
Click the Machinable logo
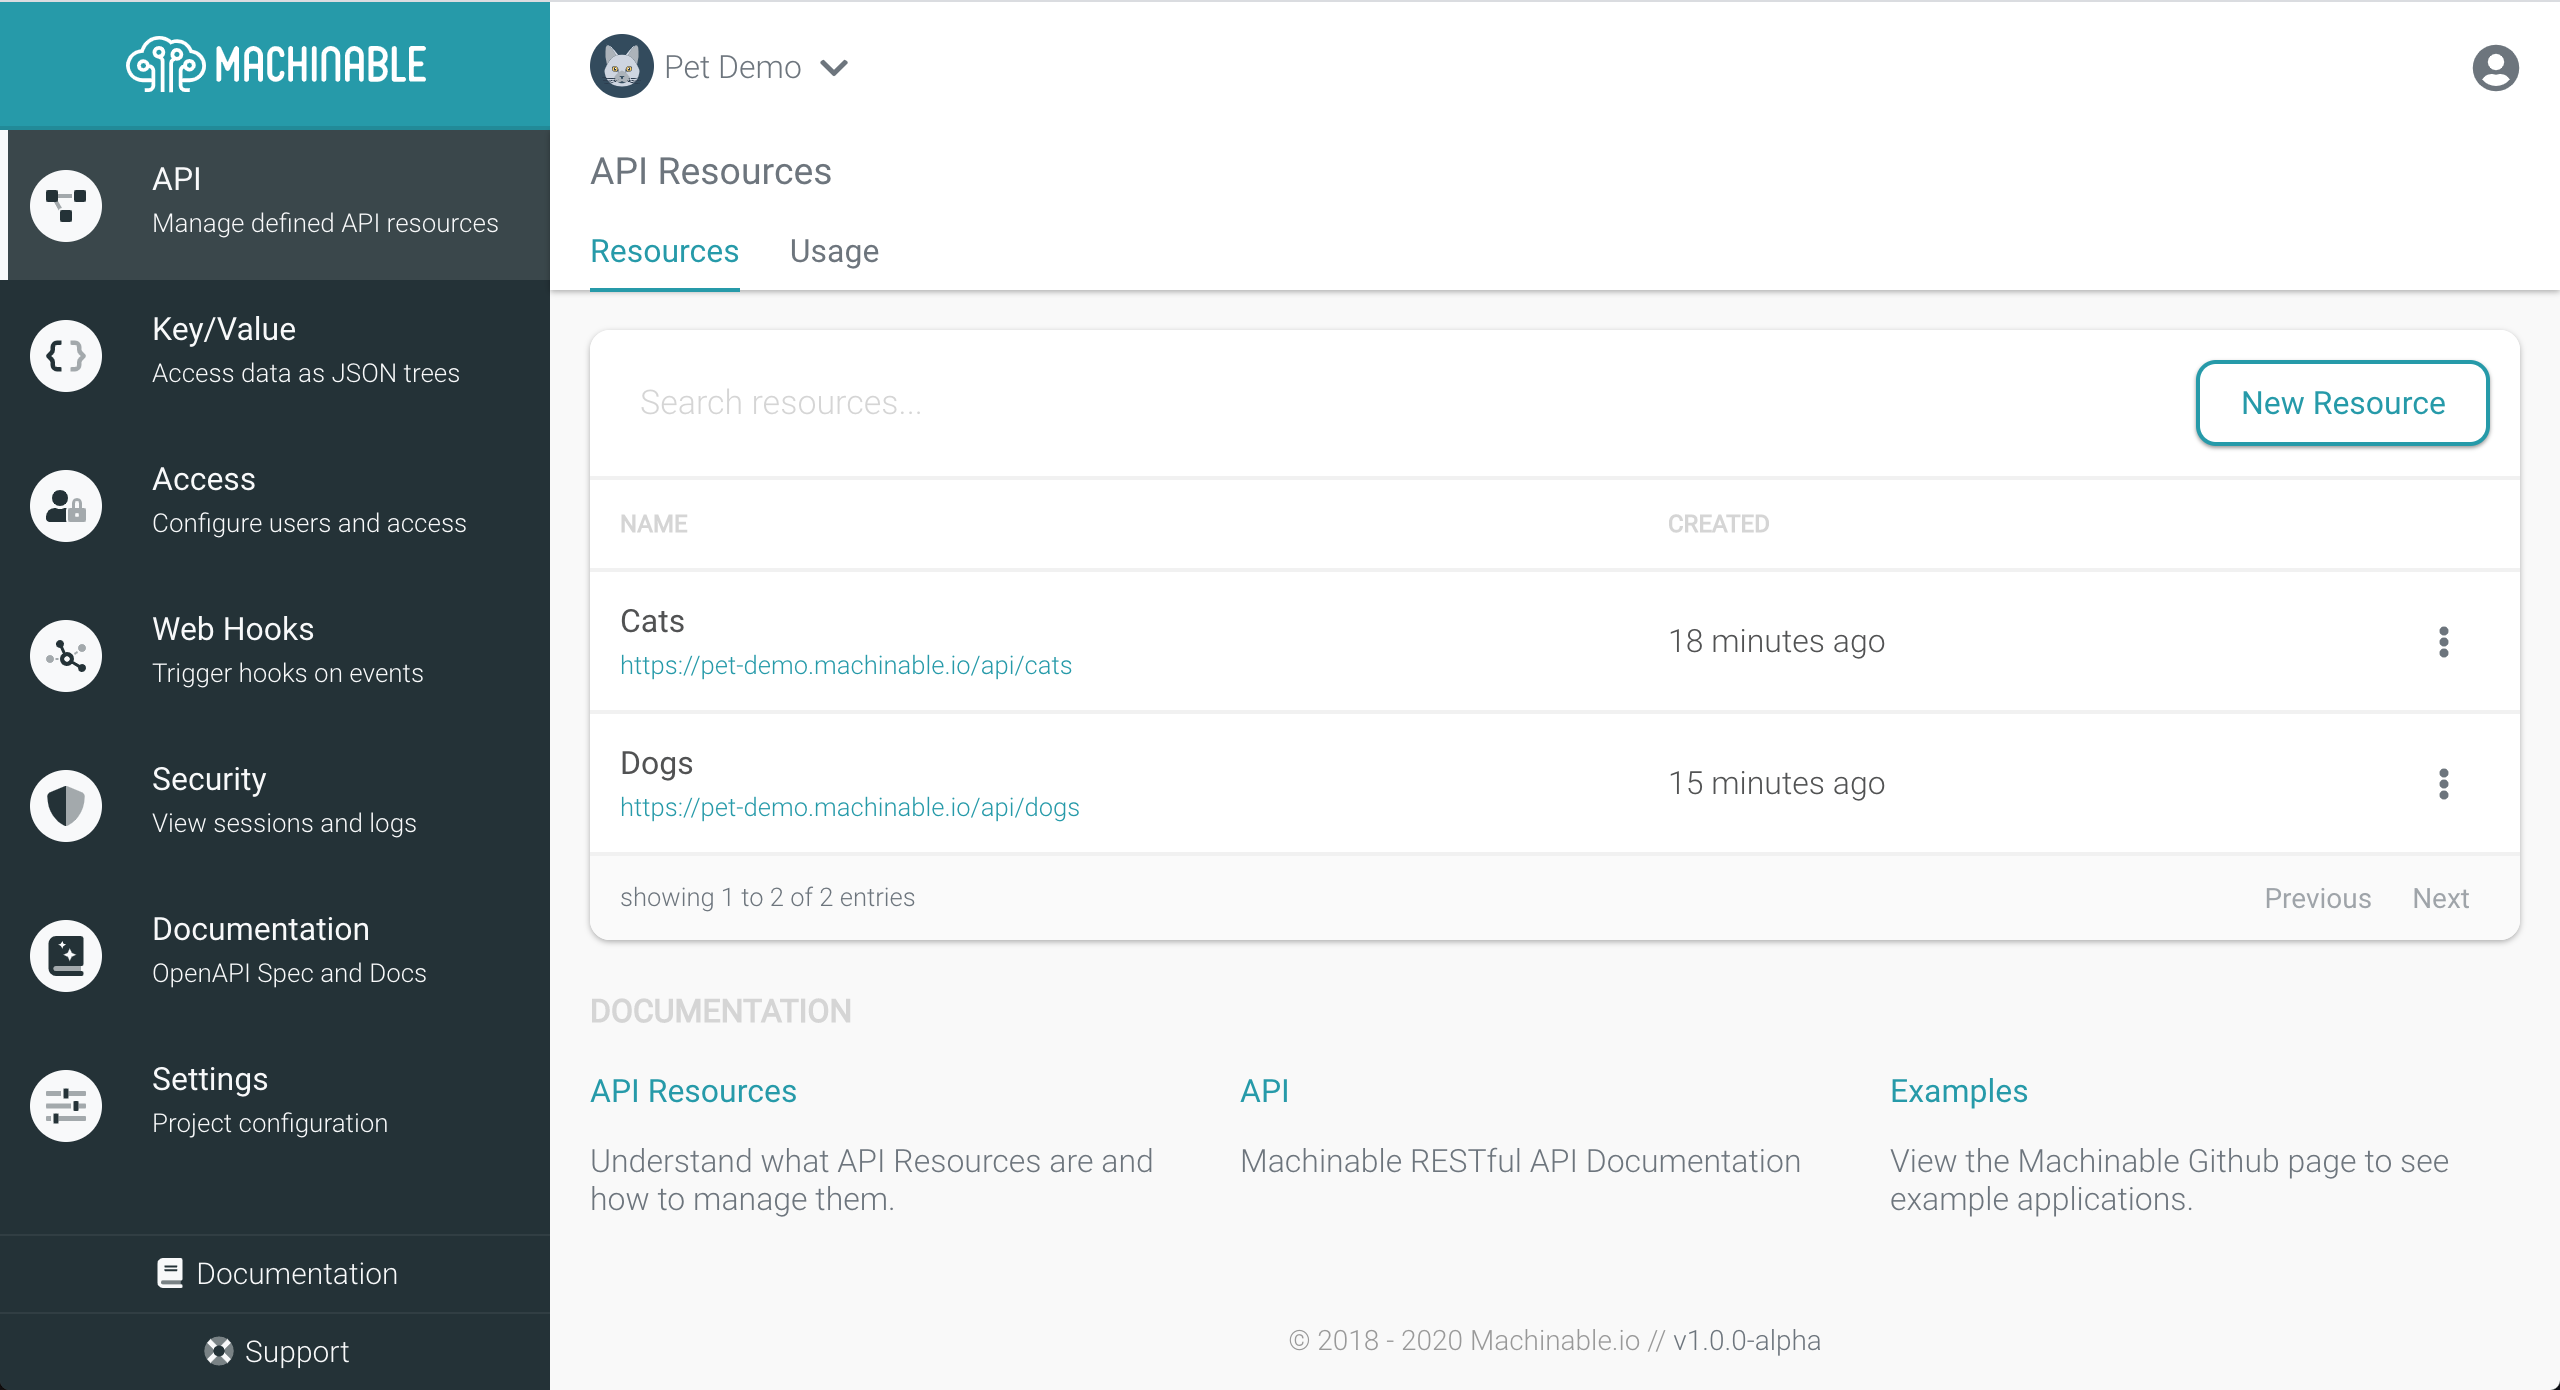point(275,63)
